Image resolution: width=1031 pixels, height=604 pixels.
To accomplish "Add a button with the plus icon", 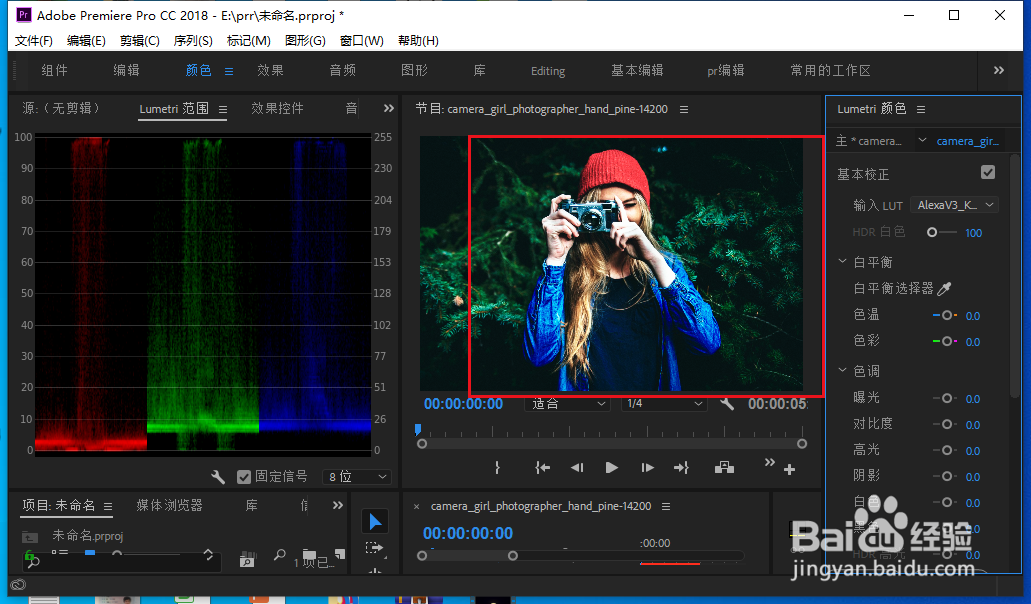I will [790, 470].
